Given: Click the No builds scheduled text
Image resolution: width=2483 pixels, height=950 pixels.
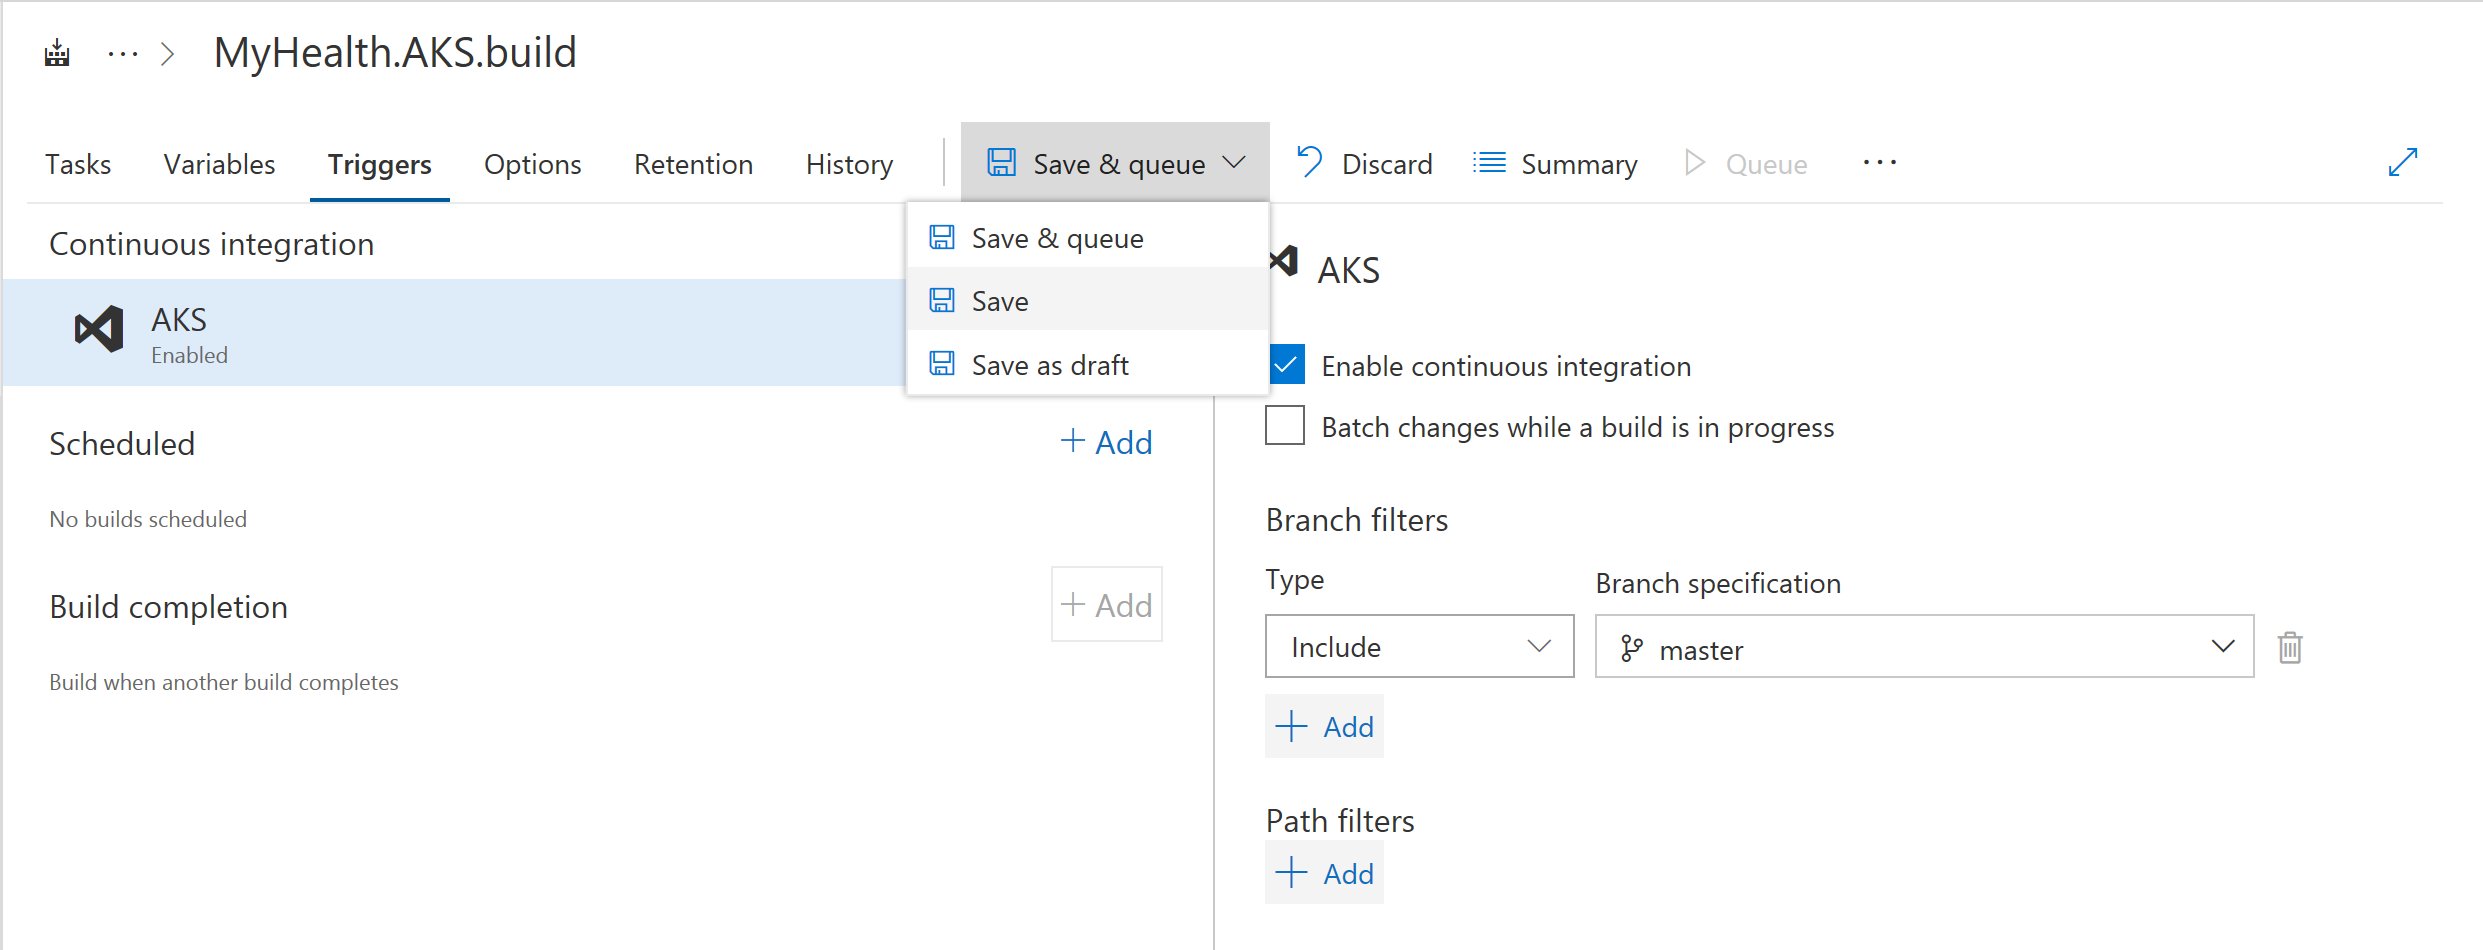Looking at the screenshot, I should pyautogui.click(x=148, y=519).
